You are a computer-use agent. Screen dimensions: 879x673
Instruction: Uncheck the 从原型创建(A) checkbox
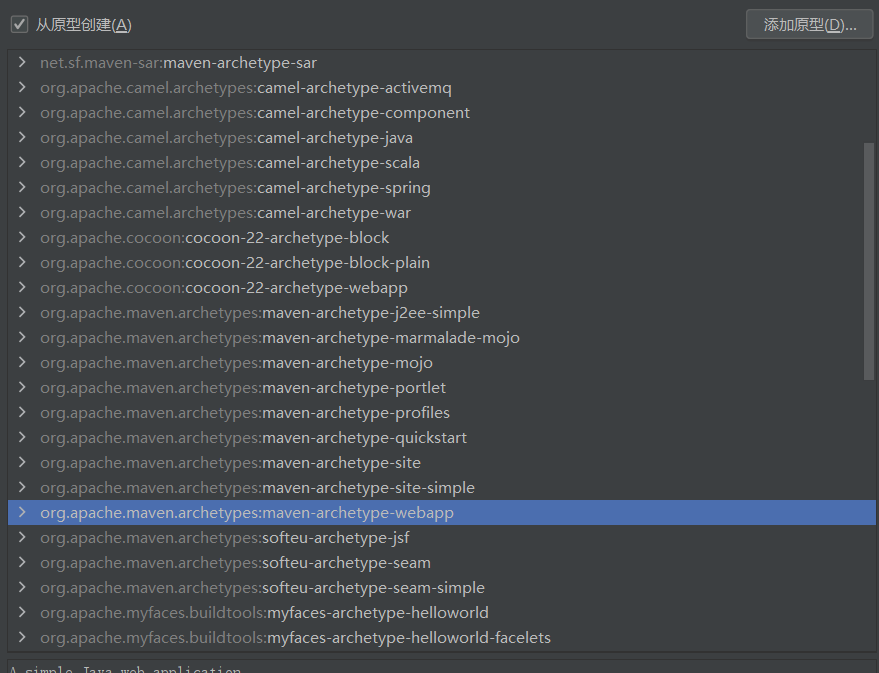19,25
